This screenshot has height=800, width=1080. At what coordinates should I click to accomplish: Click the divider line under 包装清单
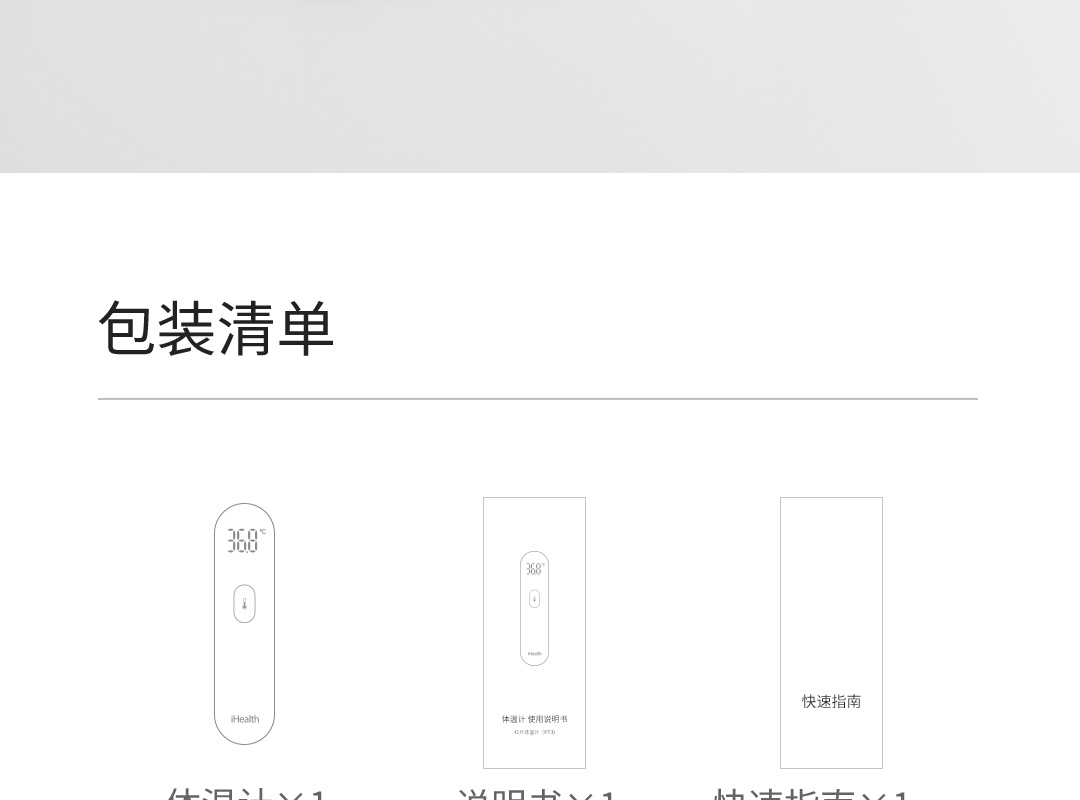click(x=538, y=398)
